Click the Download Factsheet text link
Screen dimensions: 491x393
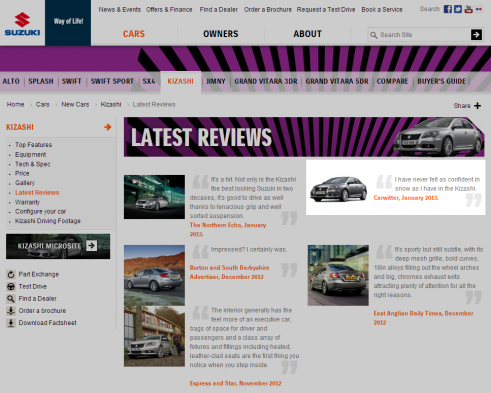(47, 323)
